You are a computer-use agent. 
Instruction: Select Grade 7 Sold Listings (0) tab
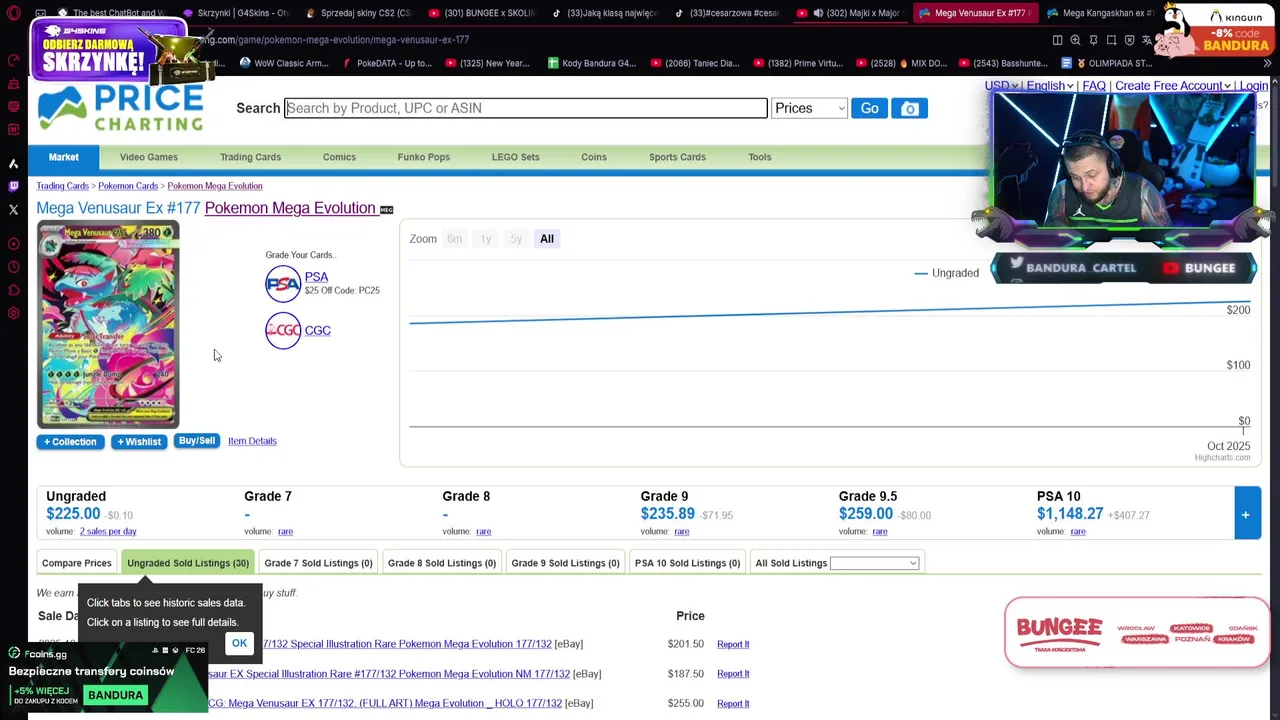(x=318, y=563)
